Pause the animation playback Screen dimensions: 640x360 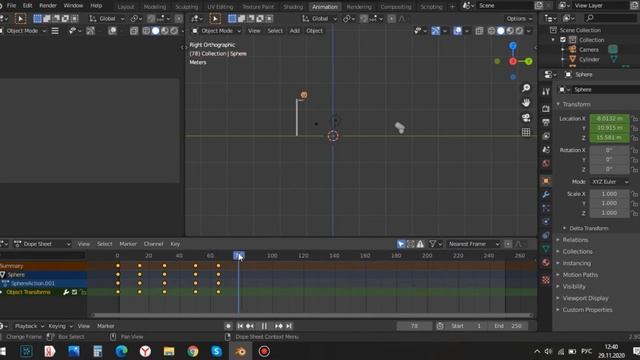[264, 326]
